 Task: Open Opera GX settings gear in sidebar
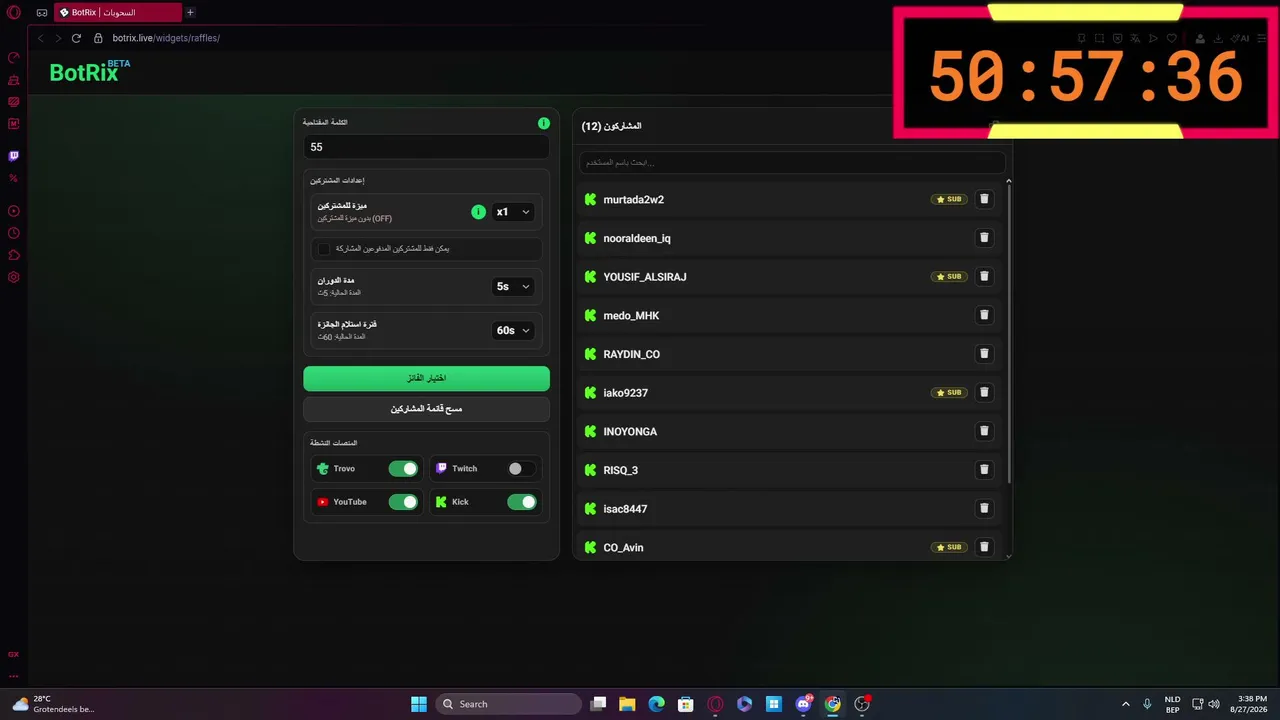[x=14, y=277]
